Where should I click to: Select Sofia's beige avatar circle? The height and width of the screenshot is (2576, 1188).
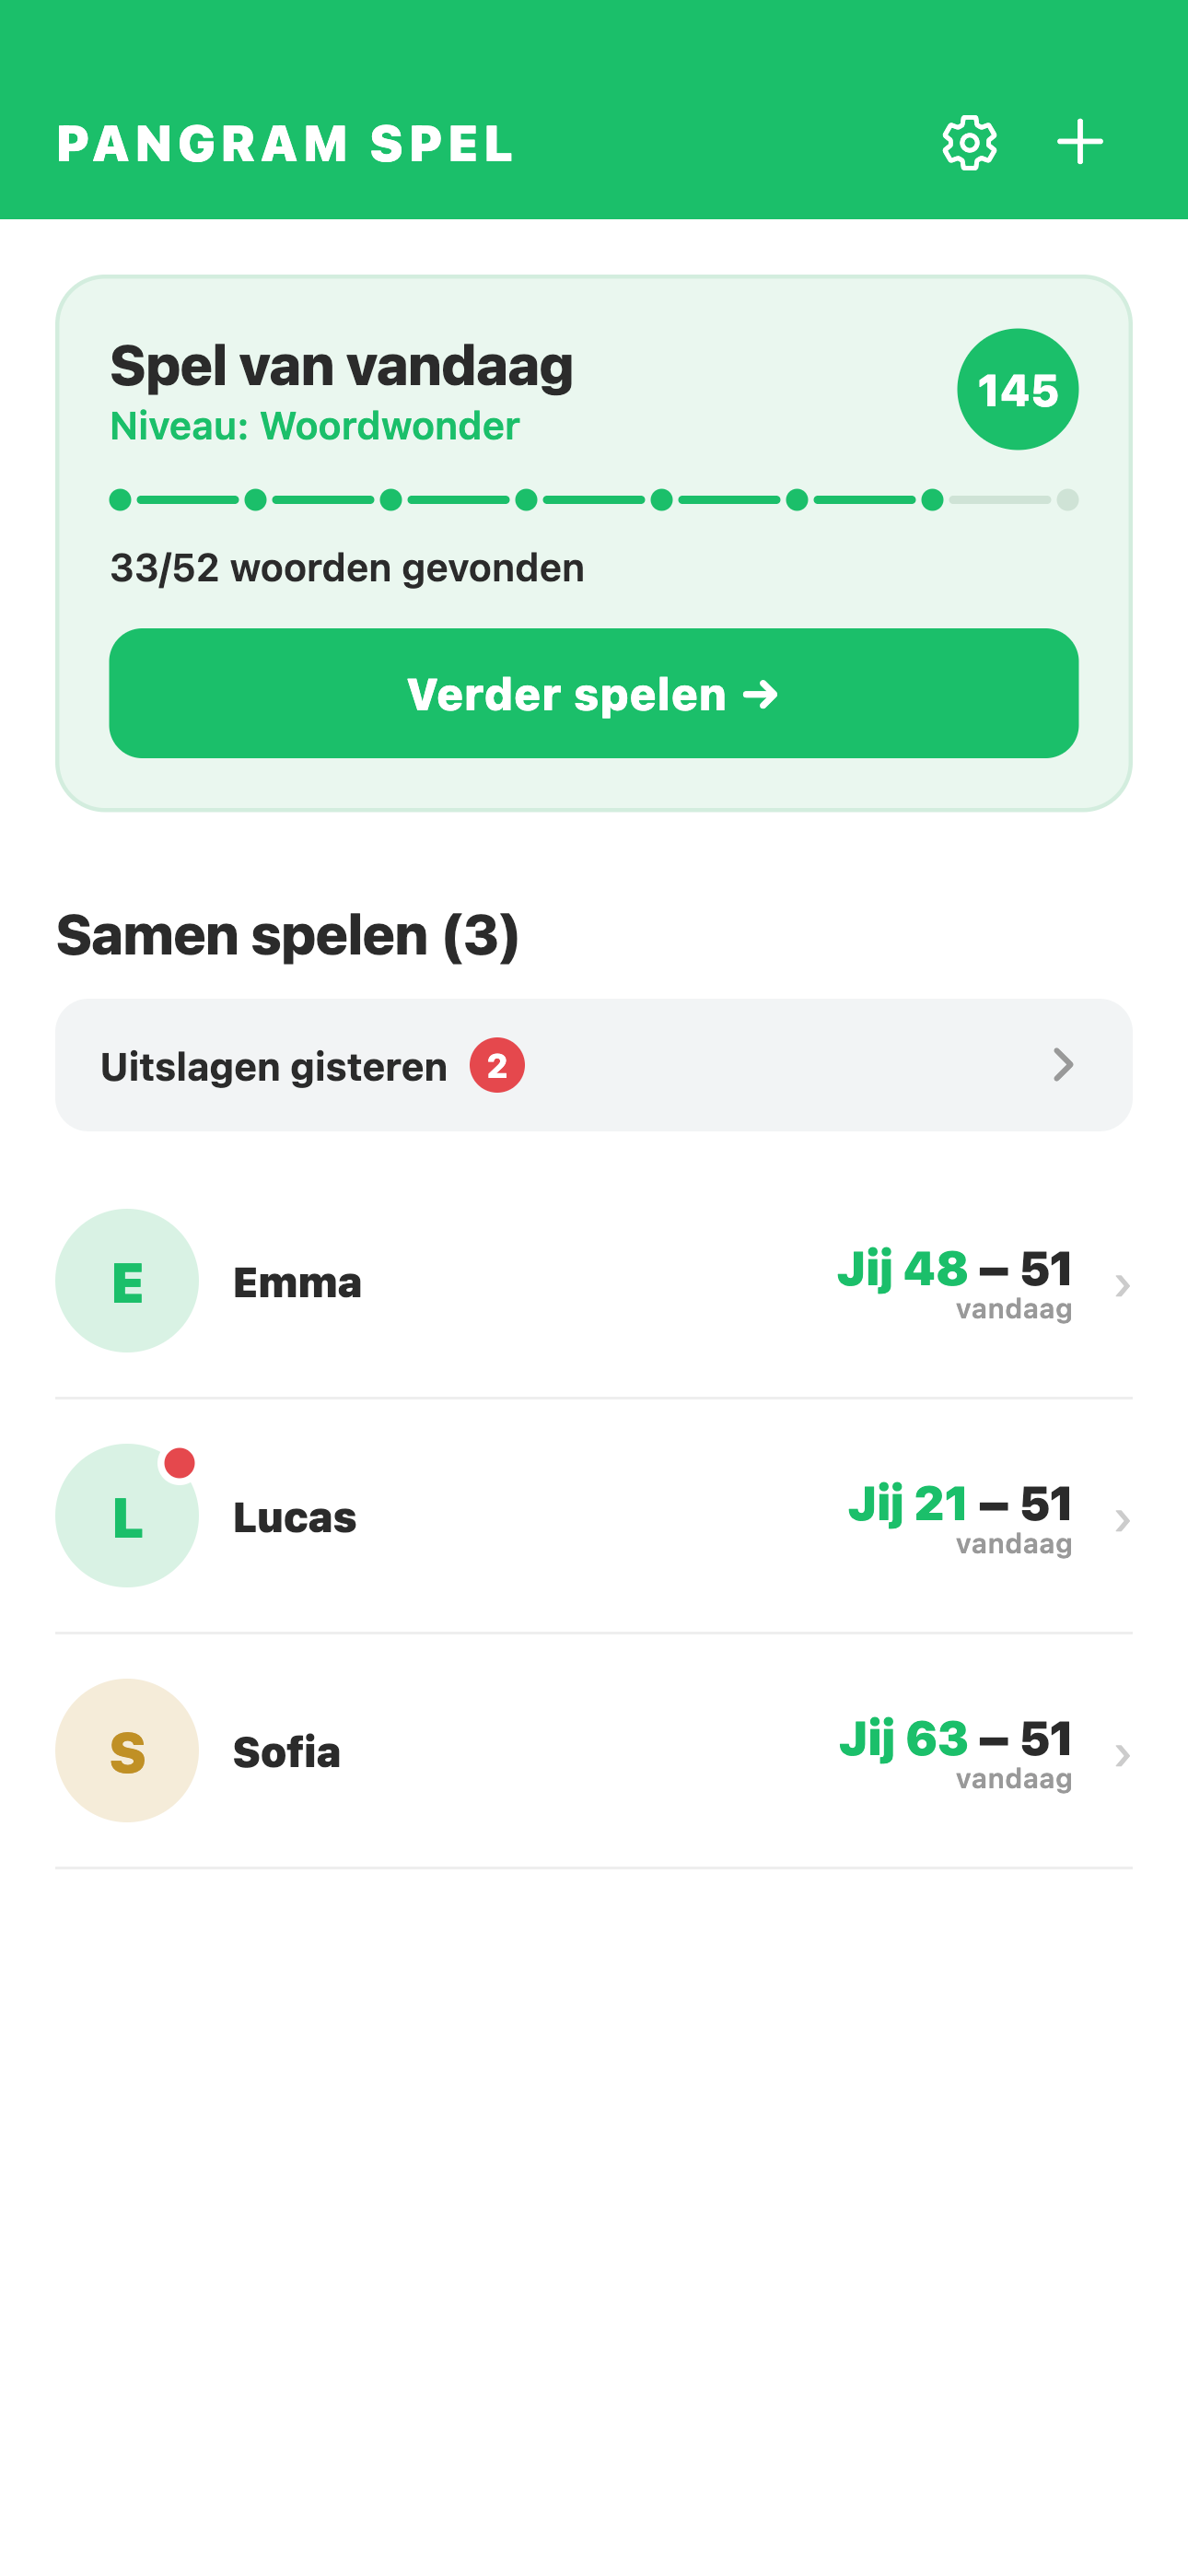127,1751
